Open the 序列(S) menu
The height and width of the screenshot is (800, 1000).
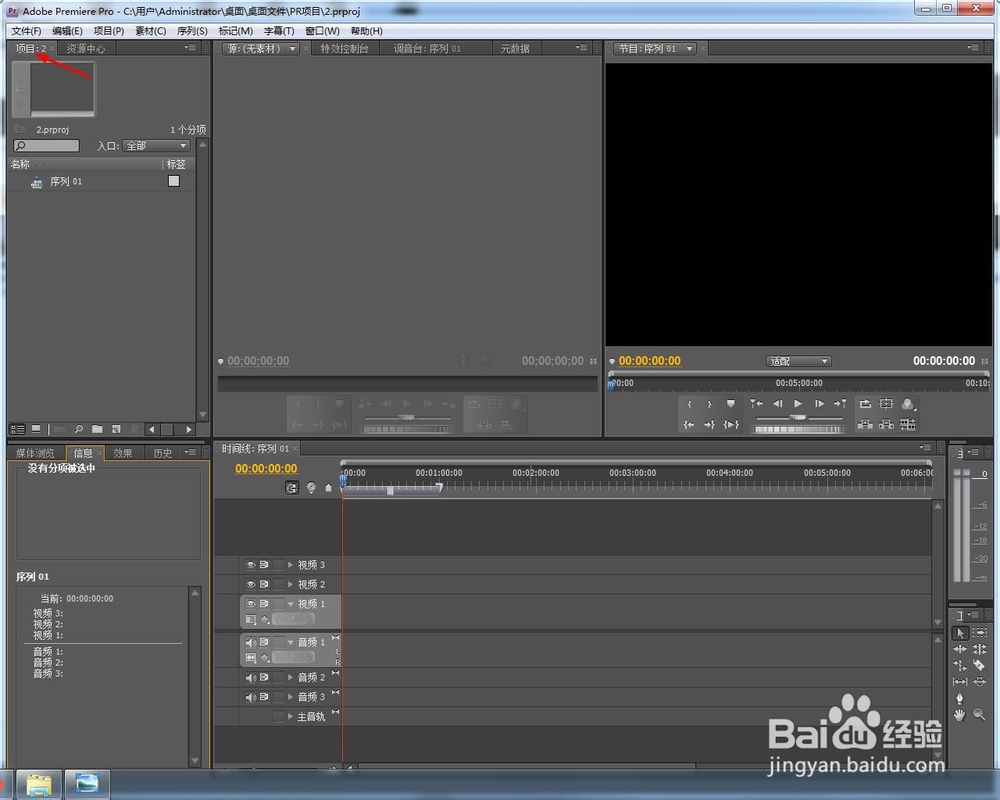coord(192,31)
